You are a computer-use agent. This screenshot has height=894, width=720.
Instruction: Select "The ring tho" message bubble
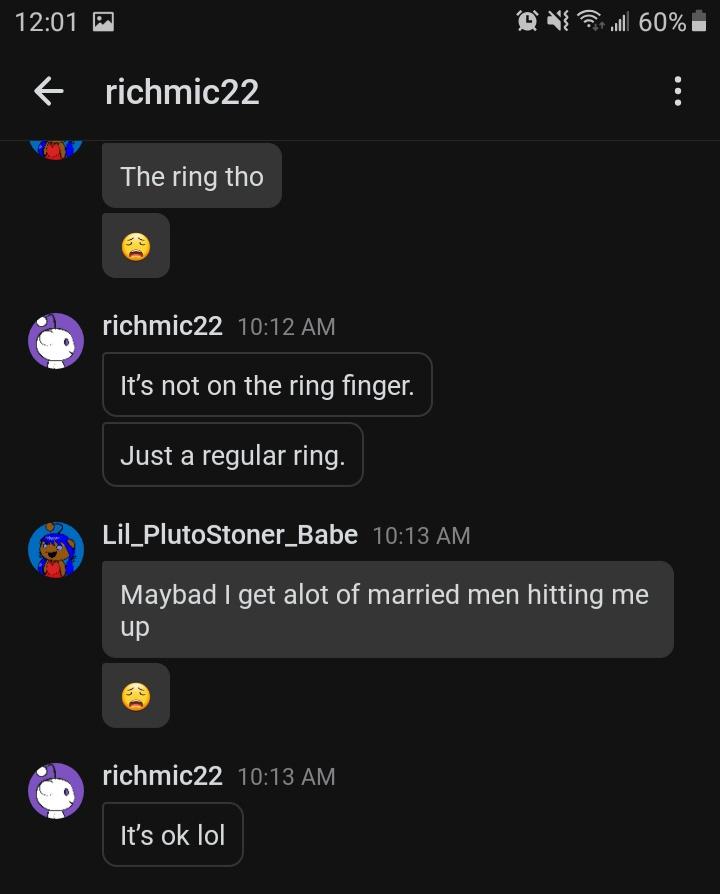click(192, 177)
